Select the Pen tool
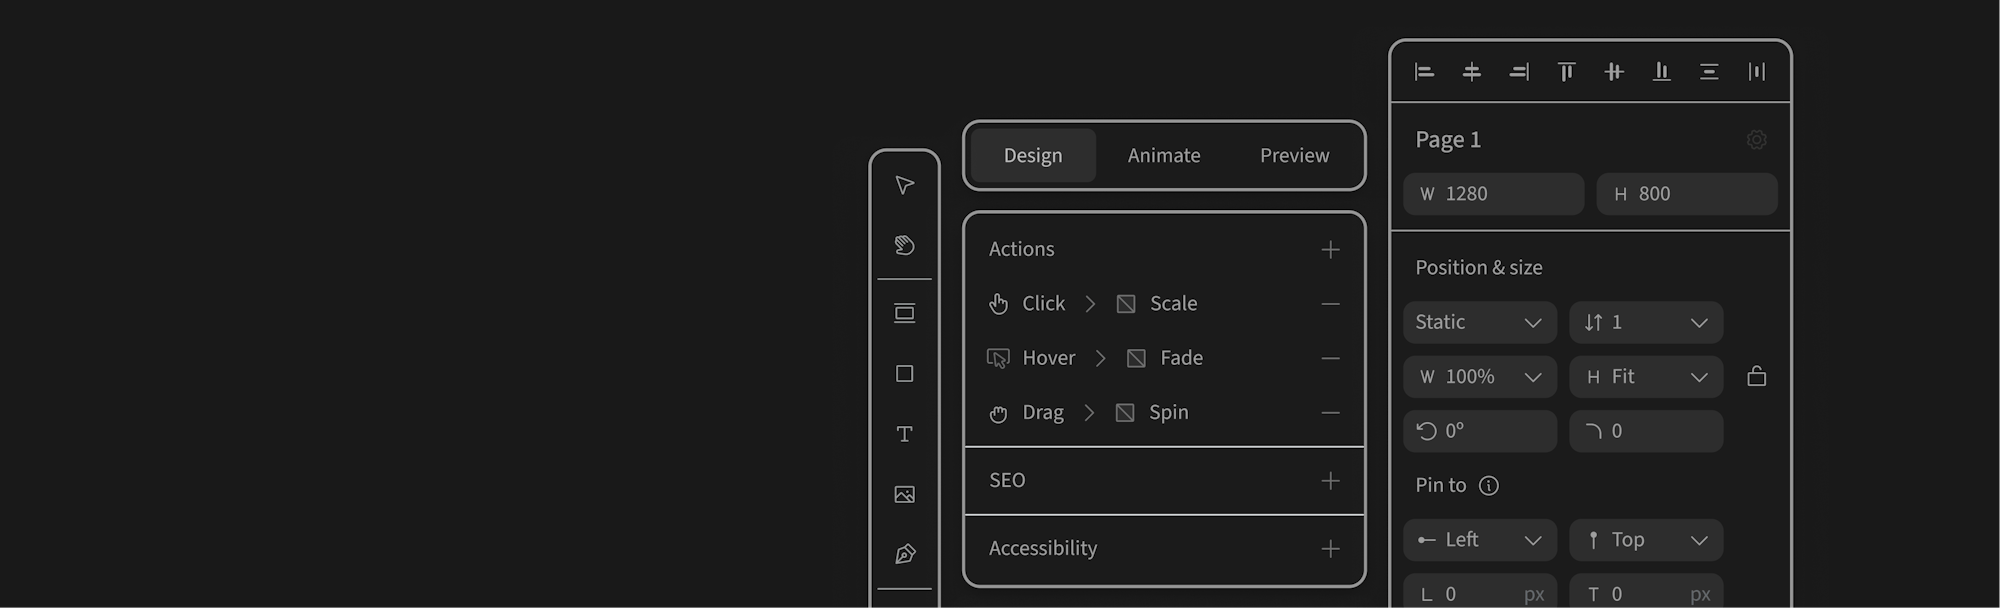The height and width of the screenshot is (608, 2000). [904, 554]
